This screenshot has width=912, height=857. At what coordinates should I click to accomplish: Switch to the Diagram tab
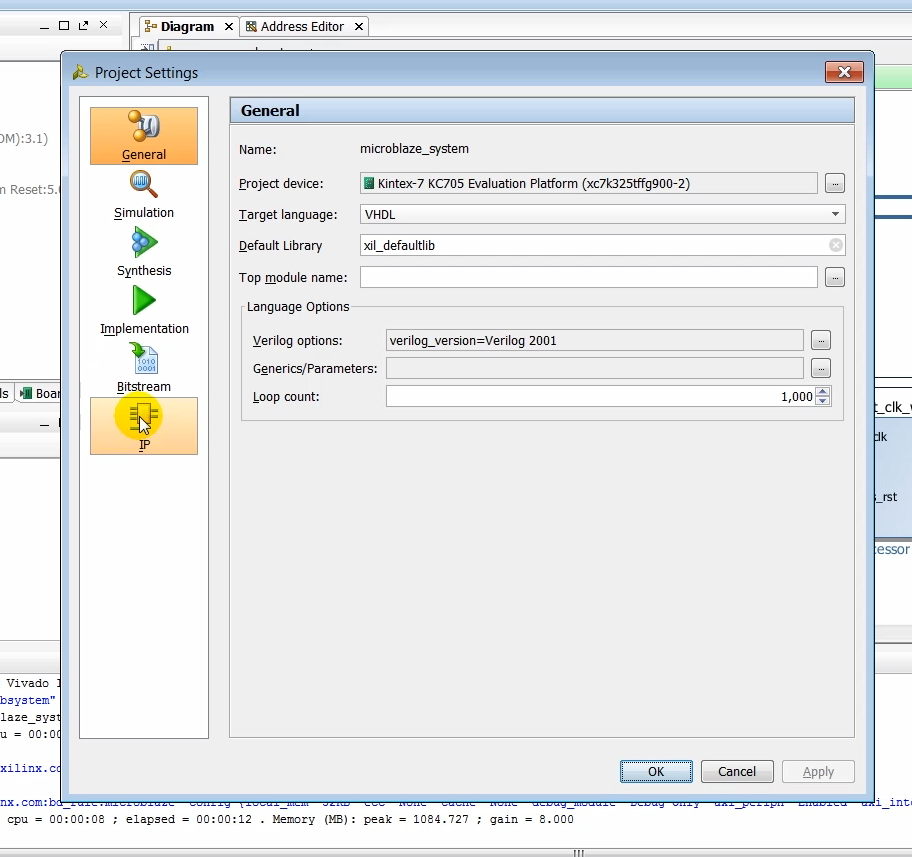[x=187, y=26]
